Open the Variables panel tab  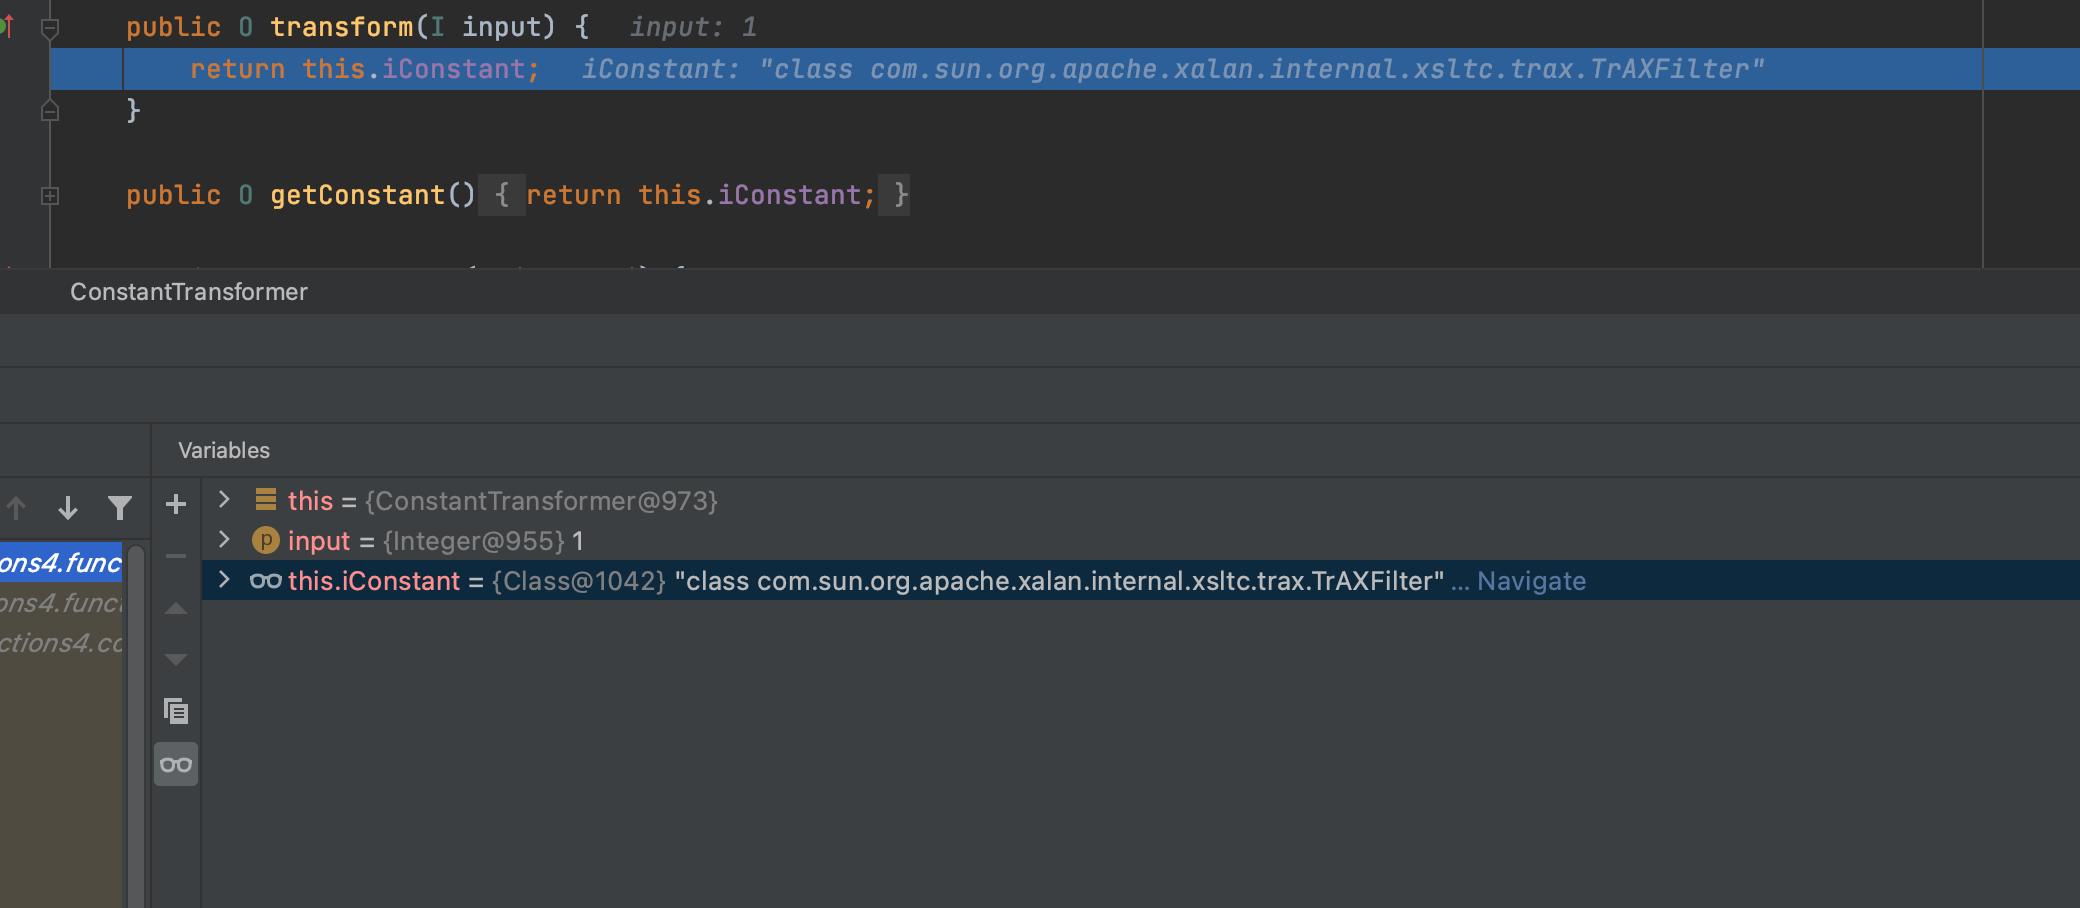click(224, 450)
